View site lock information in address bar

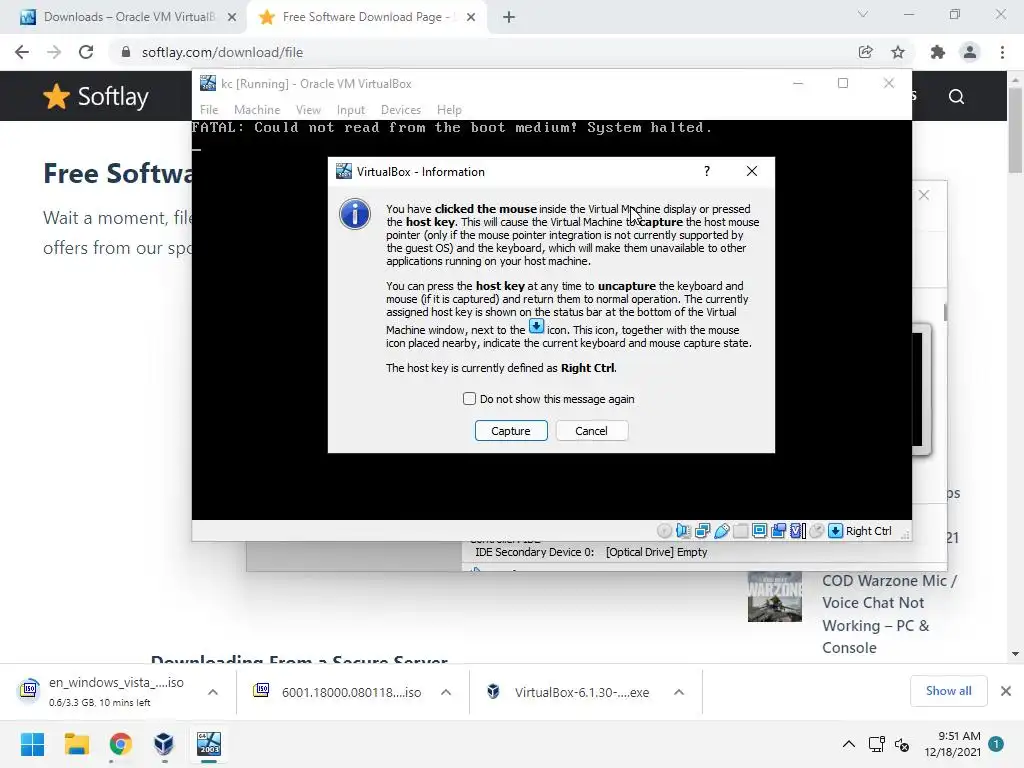point(126,52)
